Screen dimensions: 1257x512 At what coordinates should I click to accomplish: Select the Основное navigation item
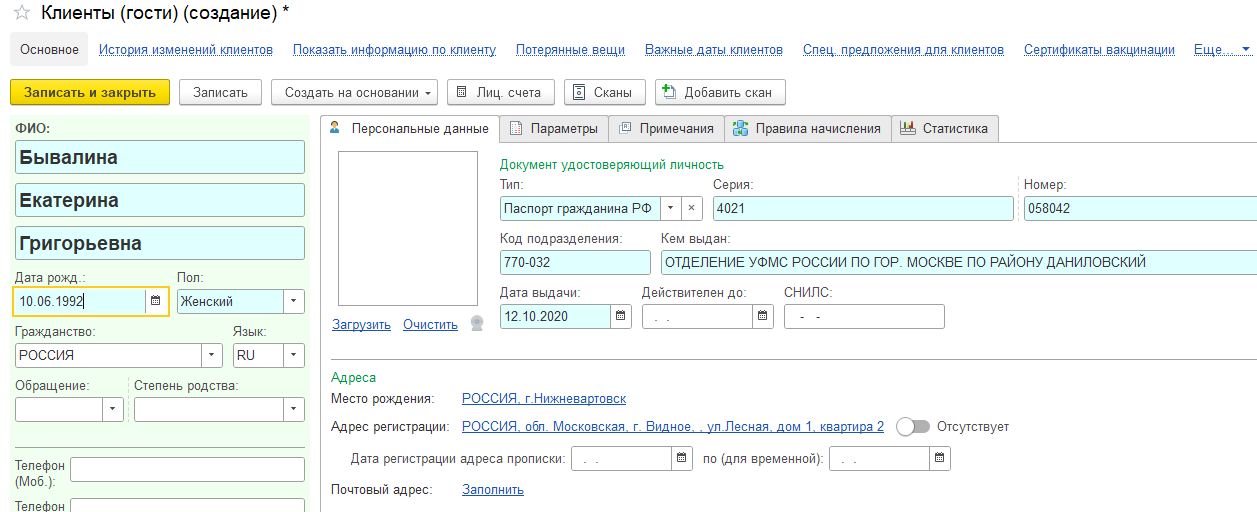49,49
